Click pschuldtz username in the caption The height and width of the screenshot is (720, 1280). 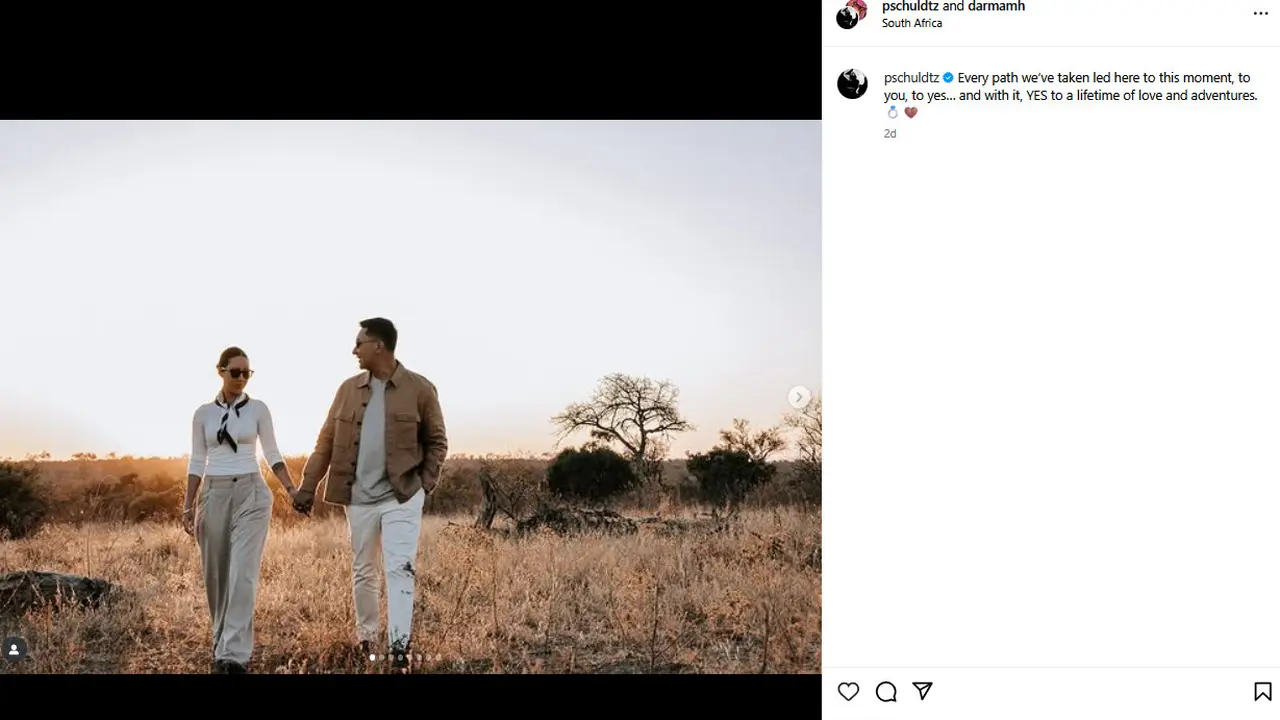[x=911, y=78]
